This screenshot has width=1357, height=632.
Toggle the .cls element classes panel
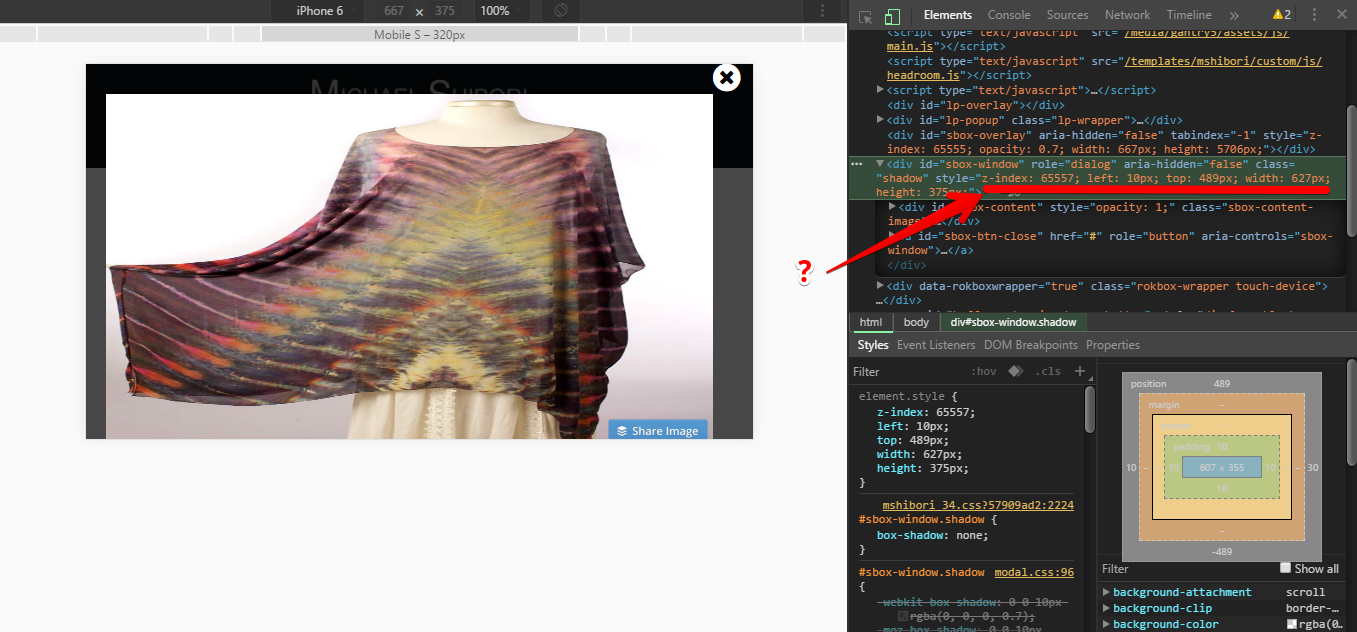1048,372
